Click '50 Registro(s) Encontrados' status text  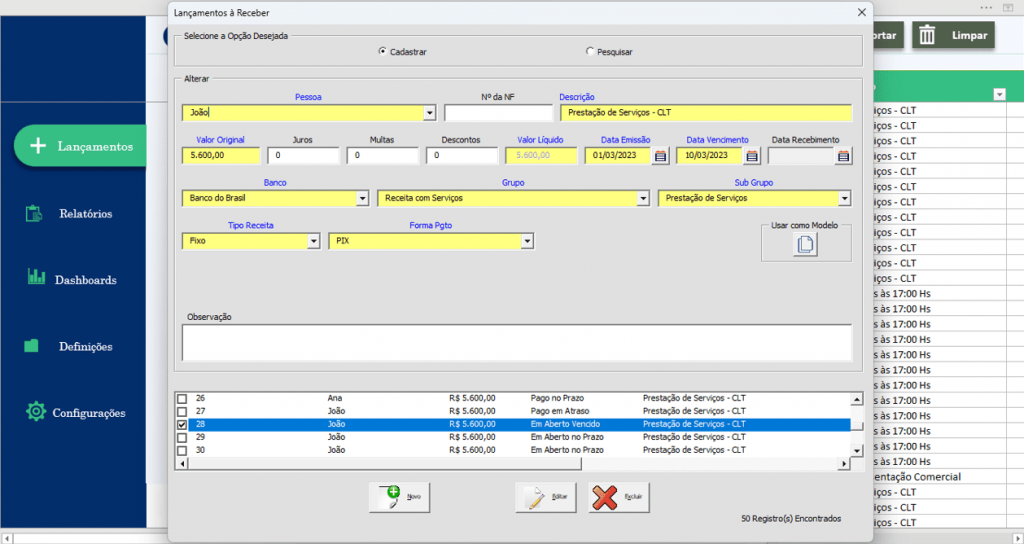pos(791,519)
